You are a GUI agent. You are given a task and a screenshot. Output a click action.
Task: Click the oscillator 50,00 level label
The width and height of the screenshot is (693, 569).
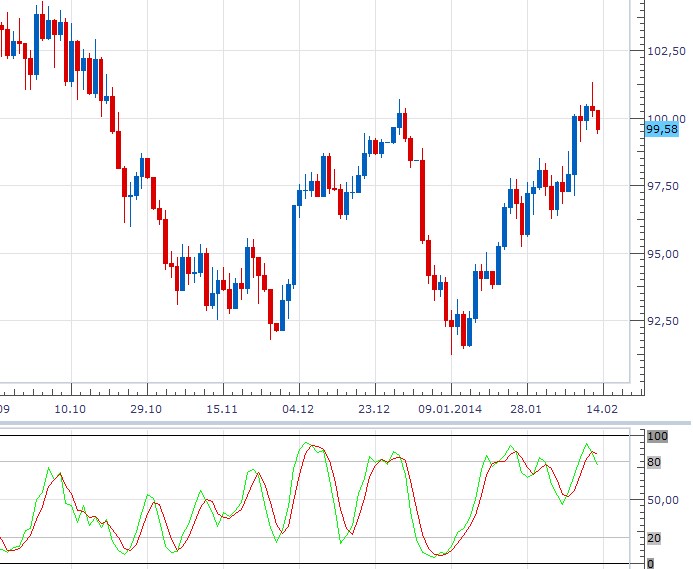663,500
